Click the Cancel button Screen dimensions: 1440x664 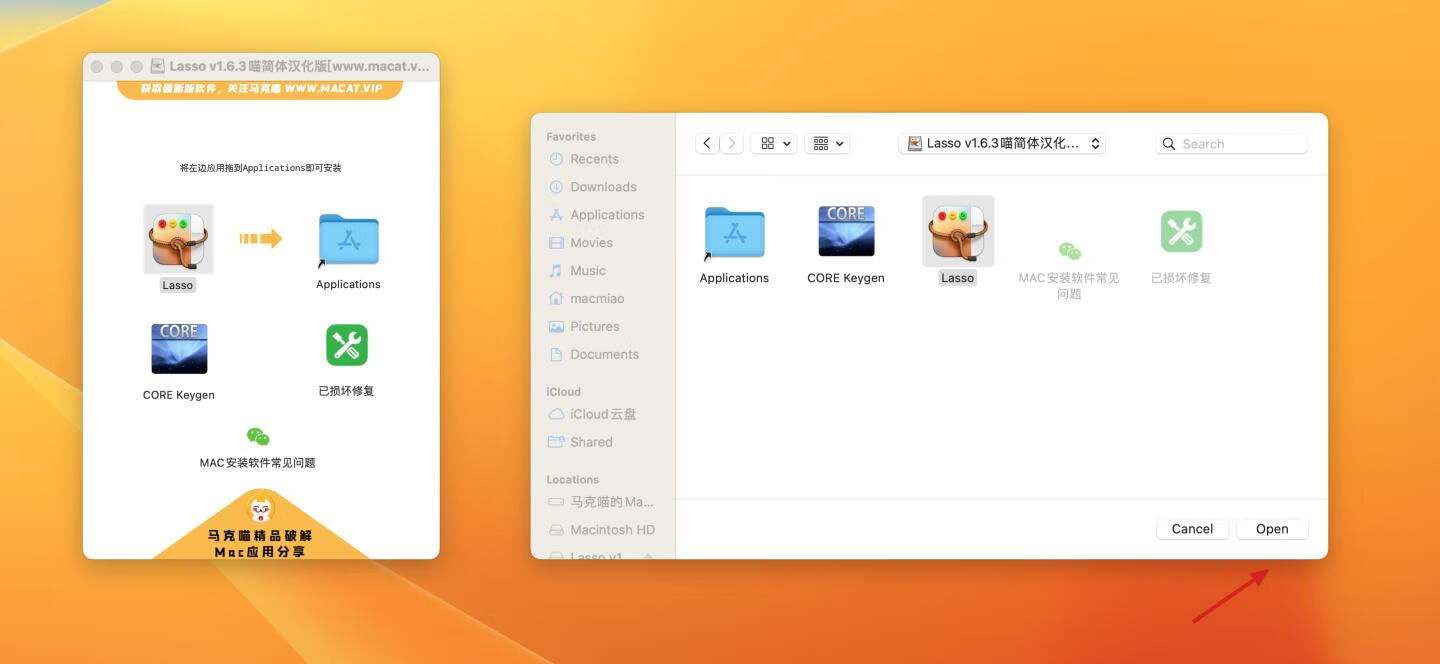click(1192, 528)
